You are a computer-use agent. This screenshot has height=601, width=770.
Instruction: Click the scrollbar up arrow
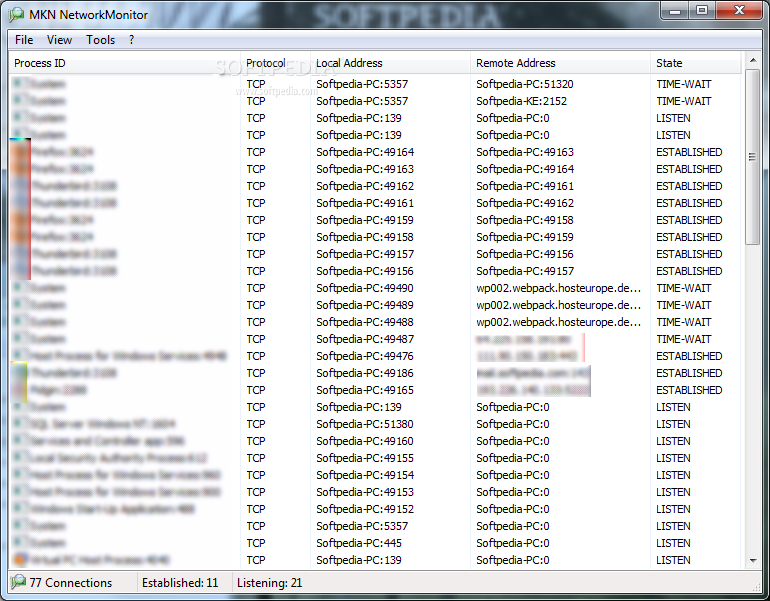pyautogui.click(x=752, y=60)
